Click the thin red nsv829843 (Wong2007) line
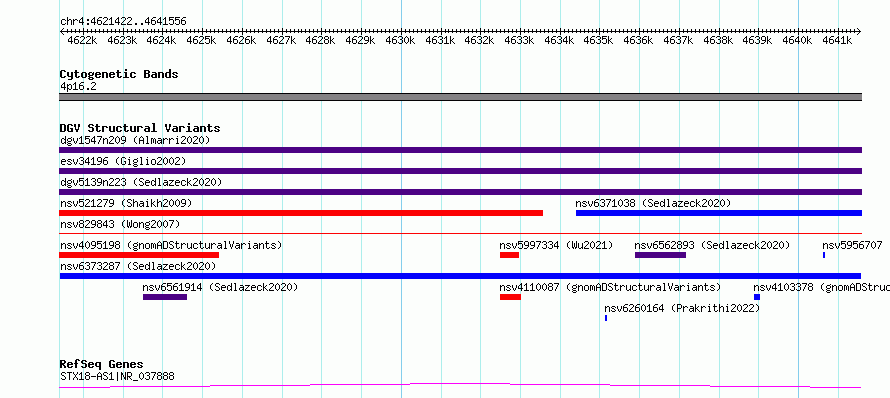Screen dimensions: 890x398 point(460,233)
